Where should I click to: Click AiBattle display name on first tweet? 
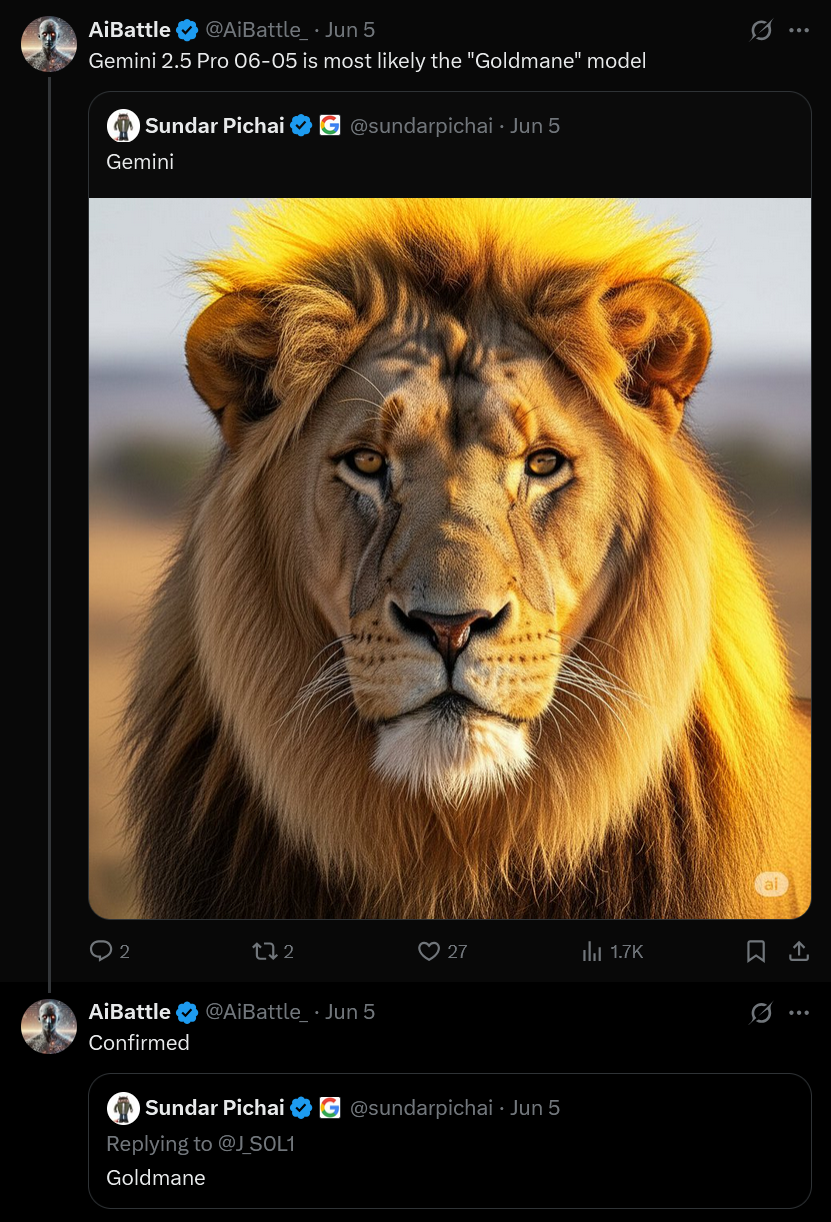(x=130, y=30)
